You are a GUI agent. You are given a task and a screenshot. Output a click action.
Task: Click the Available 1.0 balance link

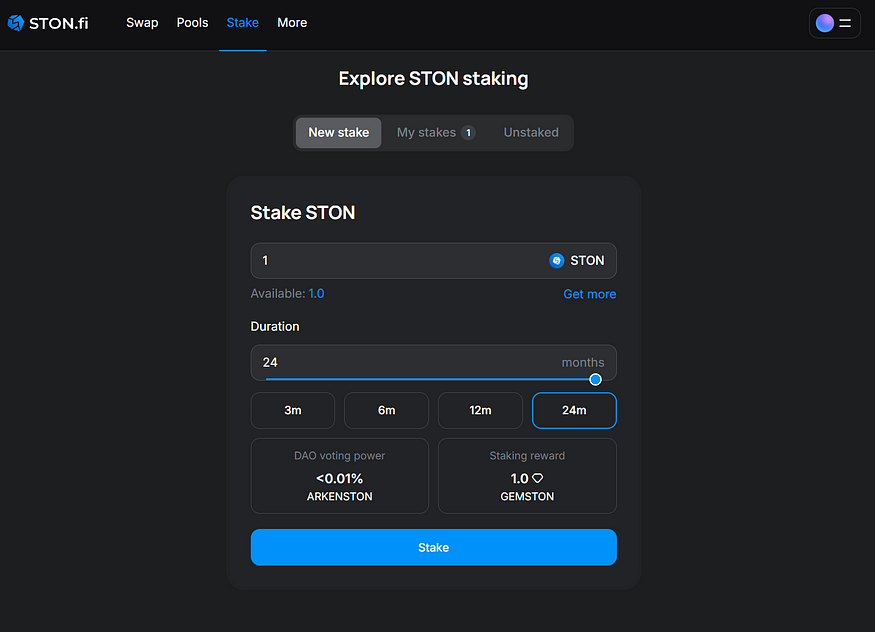click(x=316, y=294)
